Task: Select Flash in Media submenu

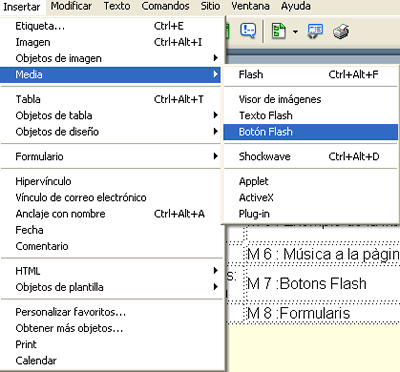Action: pyautogui.click(x=311, y=74)
